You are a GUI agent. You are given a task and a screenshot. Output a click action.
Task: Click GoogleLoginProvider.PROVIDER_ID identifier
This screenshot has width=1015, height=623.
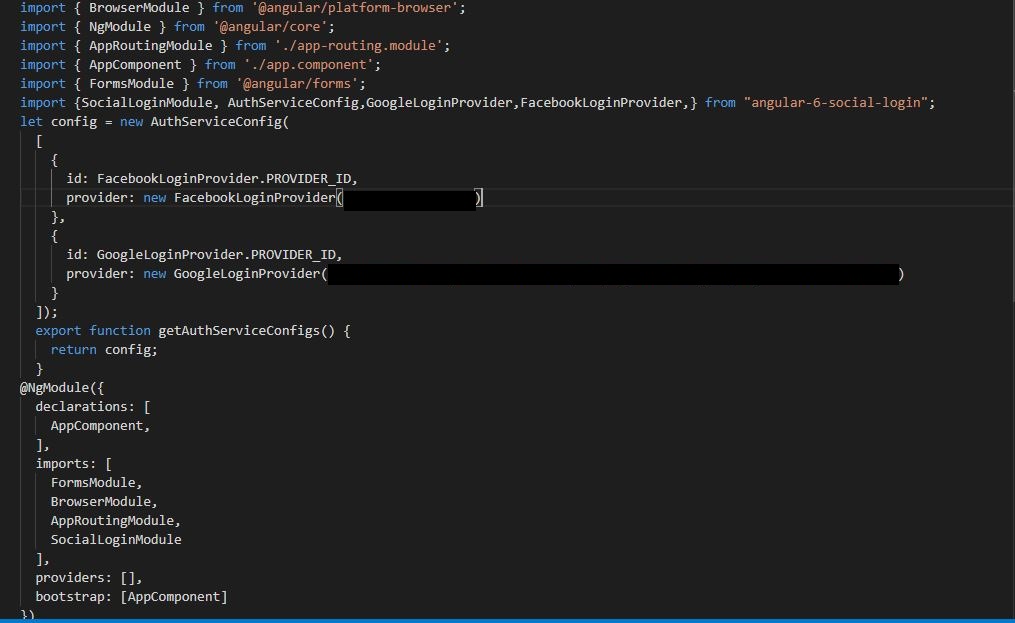coord(220,254)
